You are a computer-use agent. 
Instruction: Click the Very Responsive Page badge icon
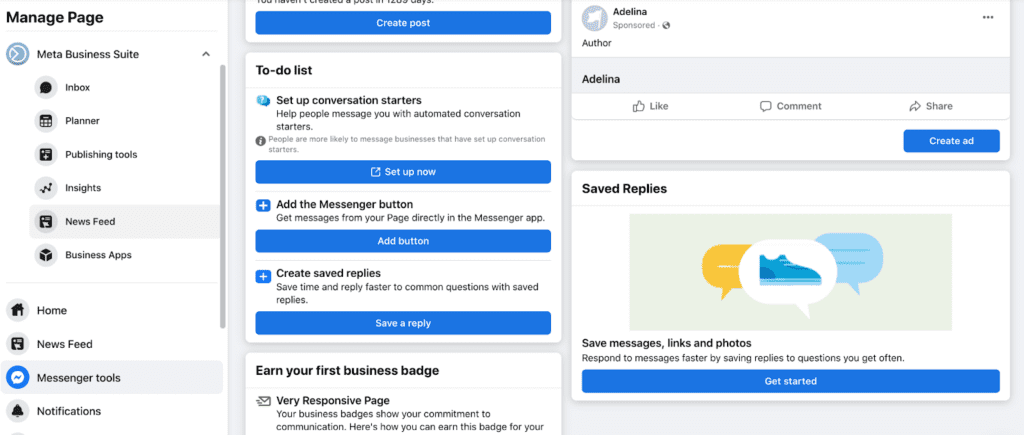point(263,400)
